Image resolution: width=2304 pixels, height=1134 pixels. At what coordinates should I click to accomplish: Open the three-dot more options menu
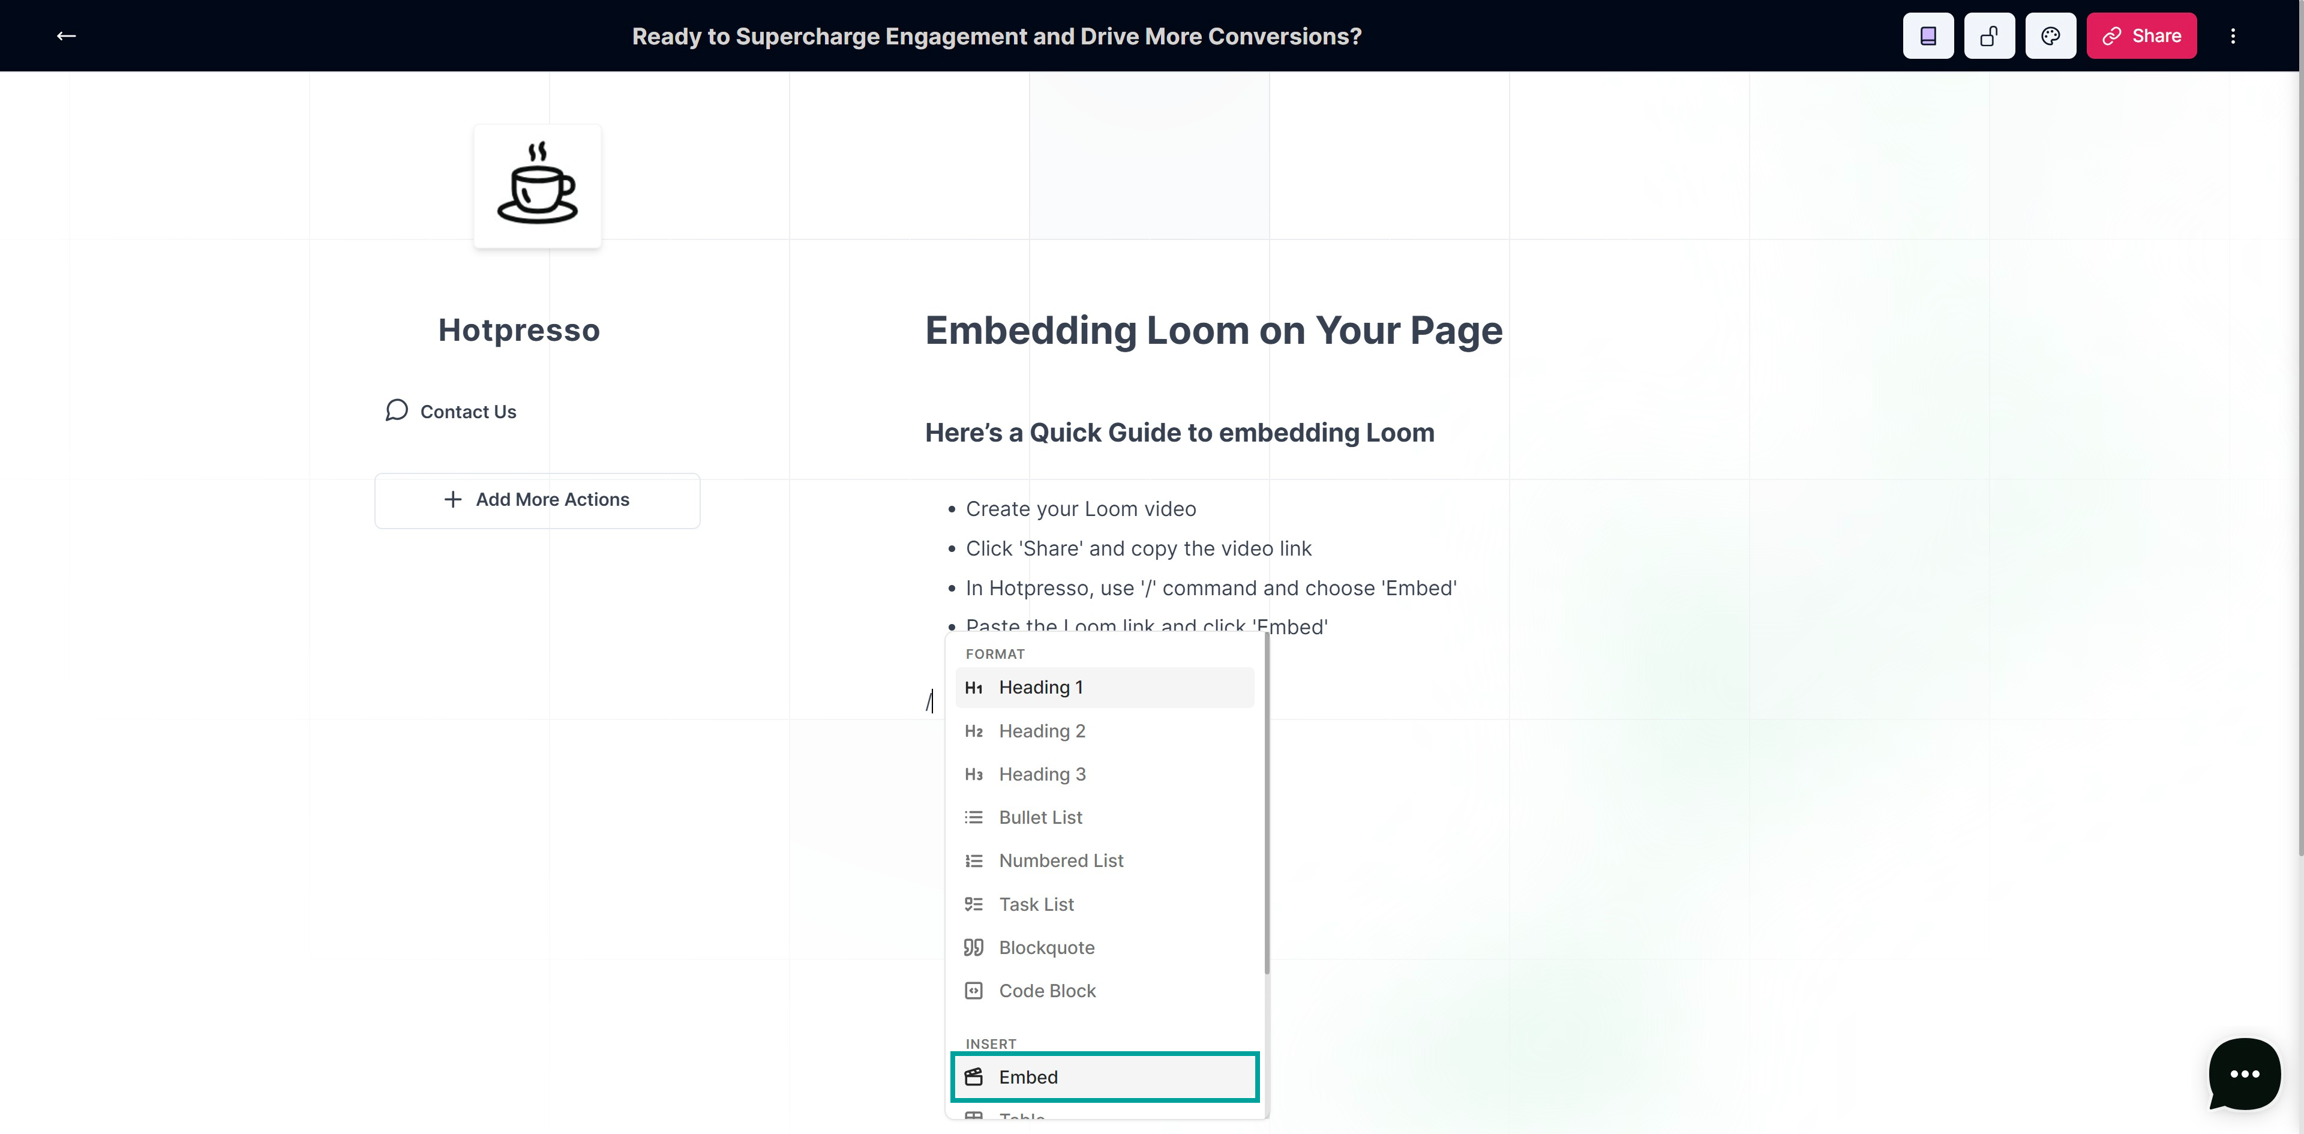pyautogui.click(x=2232, y=36)
